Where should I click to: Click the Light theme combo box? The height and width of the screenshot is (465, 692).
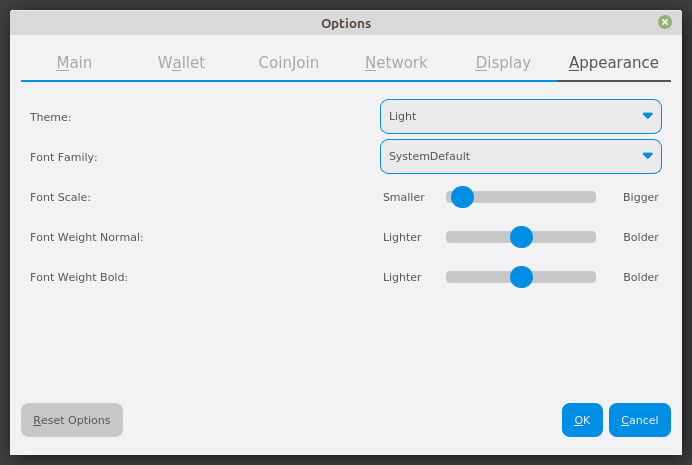pos(510,116)
